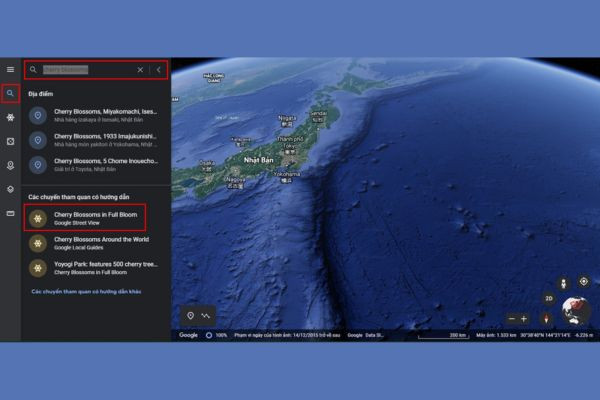Select Cherry Blossoms, 5 Chome Inouecho result
600x400 pixels.
(x=96, y=165)
